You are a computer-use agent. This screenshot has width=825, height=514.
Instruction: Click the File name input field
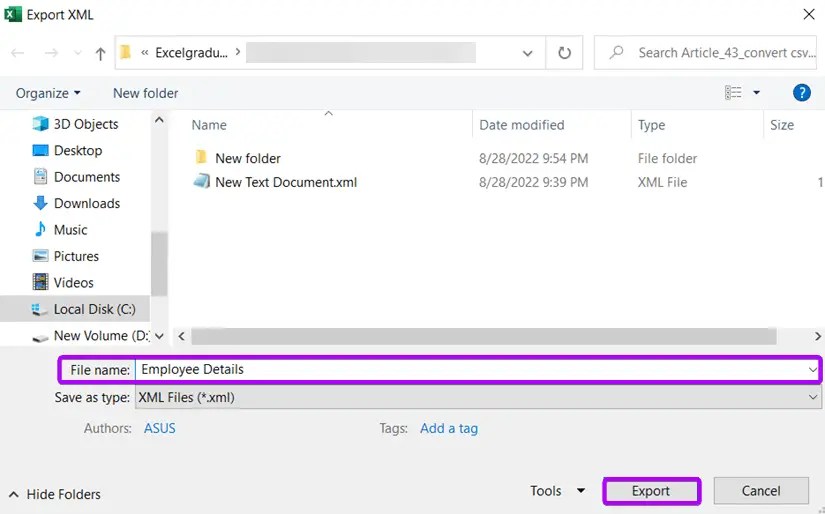471,369
